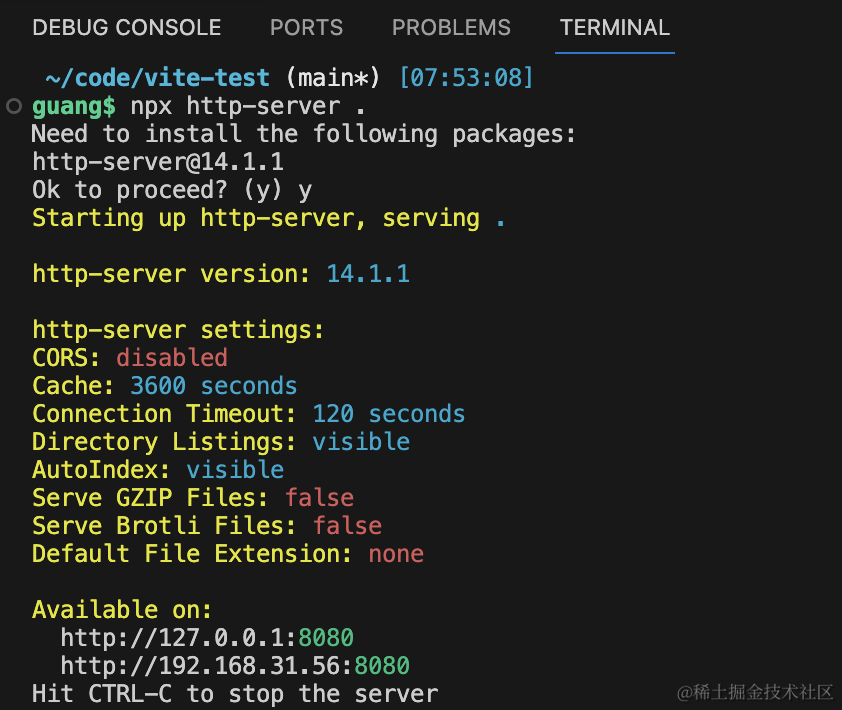This screenshot has width=842, height=710.
Task: Open the http://192.168.31.56:8080 link
Action: coord(235,666)
